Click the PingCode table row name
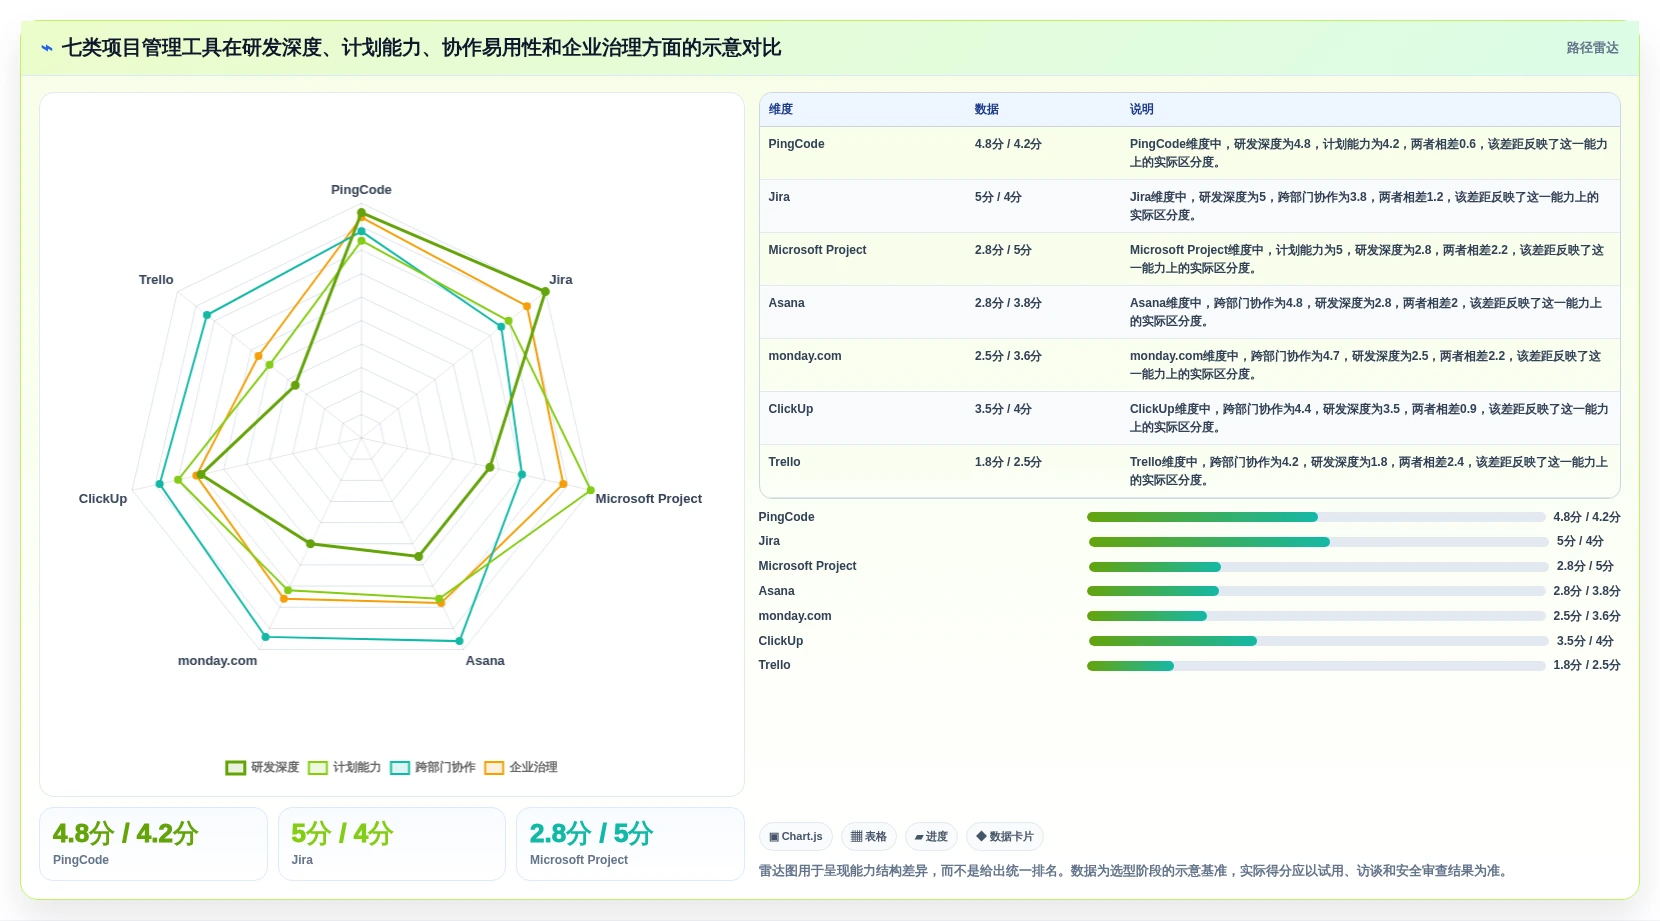This screenshot has width=1660, height=921. click(796, 144)
